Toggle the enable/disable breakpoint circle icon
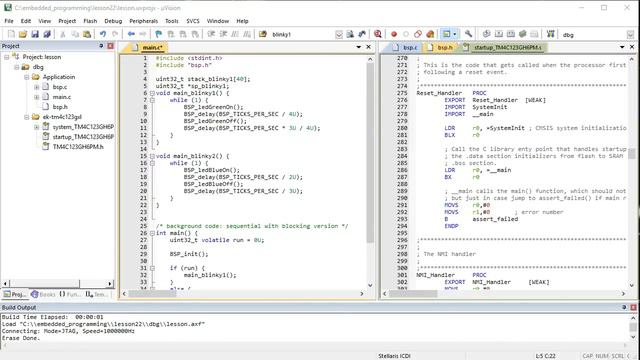 [x=406, y=34]
